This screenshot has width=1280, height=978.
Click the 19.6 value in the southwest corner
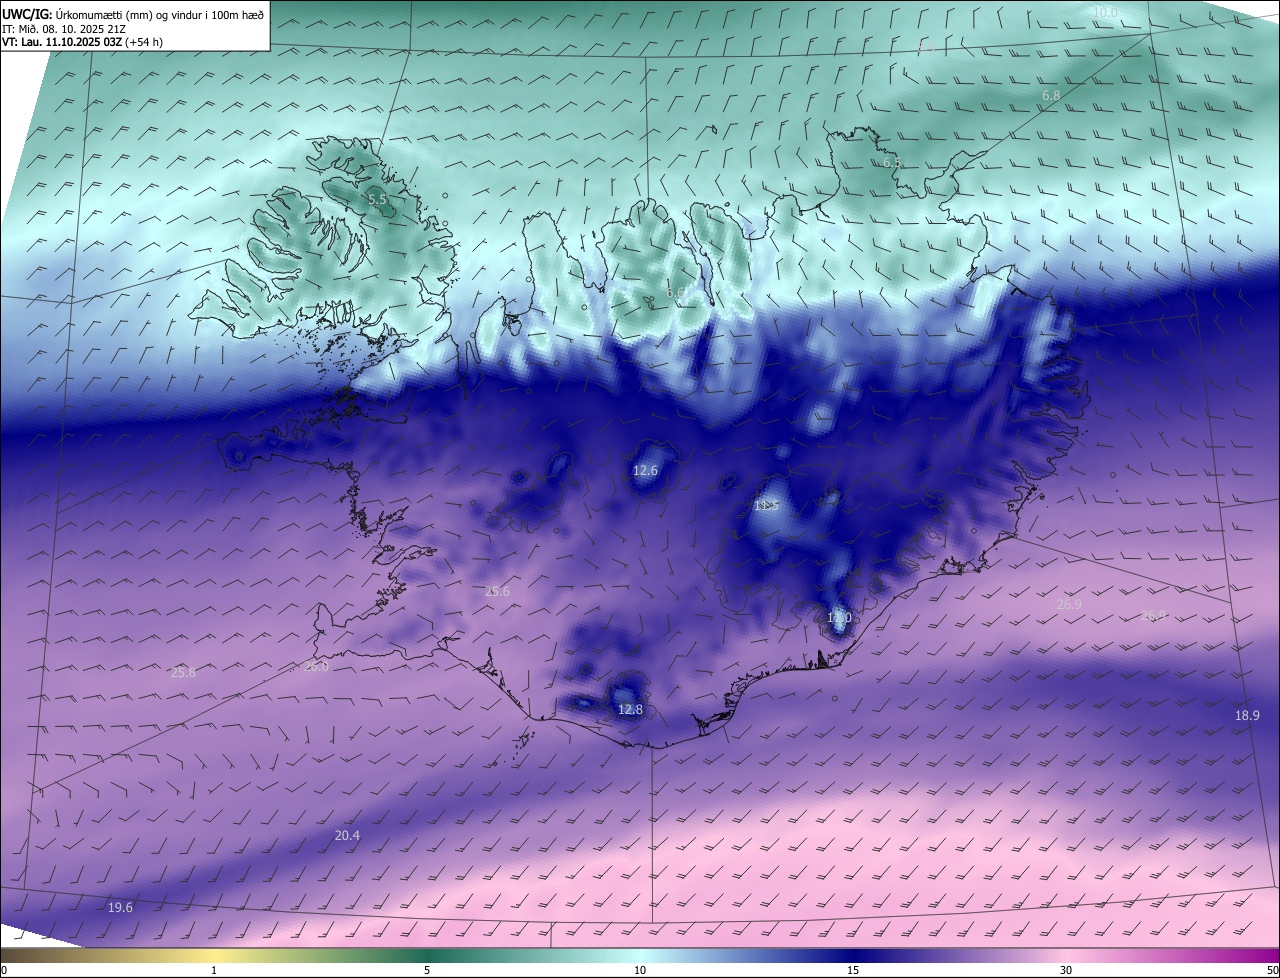click(120, 907)
